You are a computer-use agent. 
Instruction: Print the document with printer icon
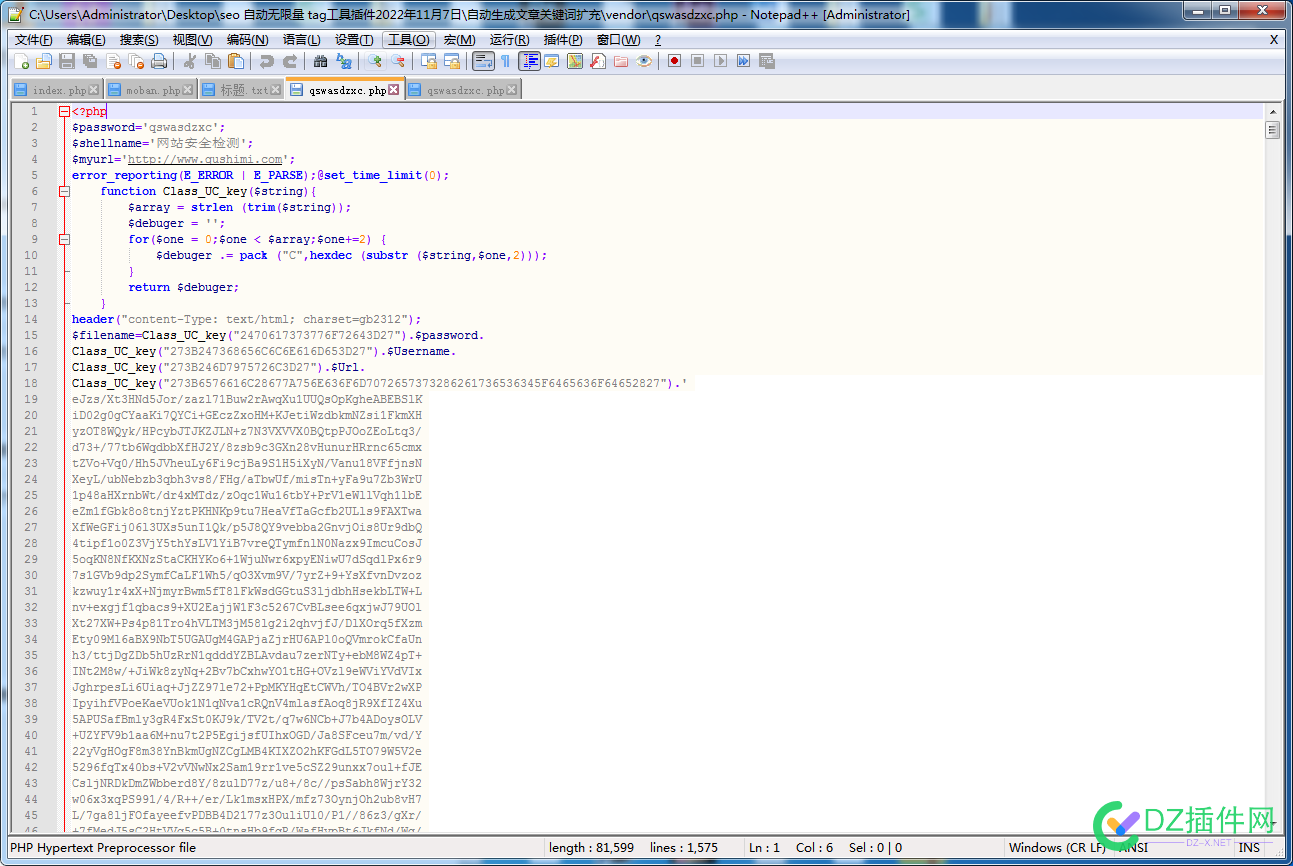click(x=159, y=61)
